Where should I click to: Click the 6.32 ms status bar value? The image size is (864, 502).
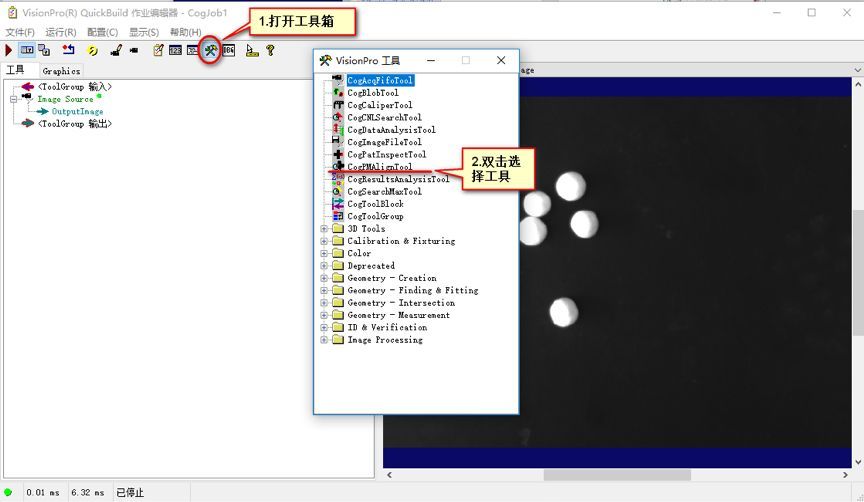[88, 492]
